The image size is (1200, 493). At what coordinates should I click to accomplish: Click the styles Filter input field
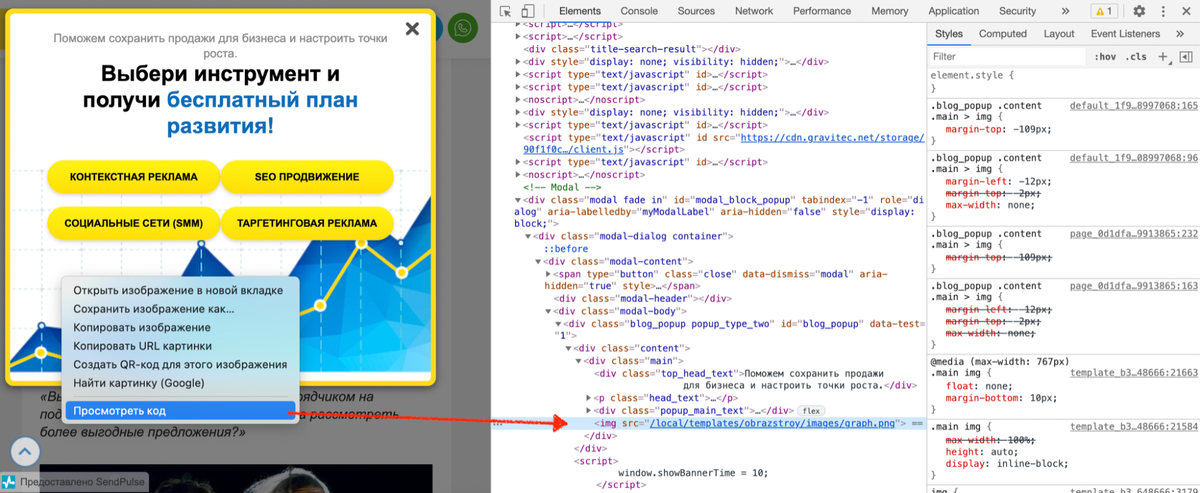(x=1007, y=57)
